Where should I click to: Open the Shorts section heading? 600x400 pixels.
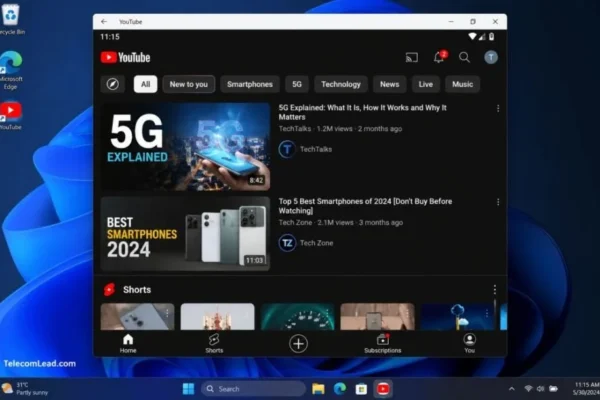(137, 290)
